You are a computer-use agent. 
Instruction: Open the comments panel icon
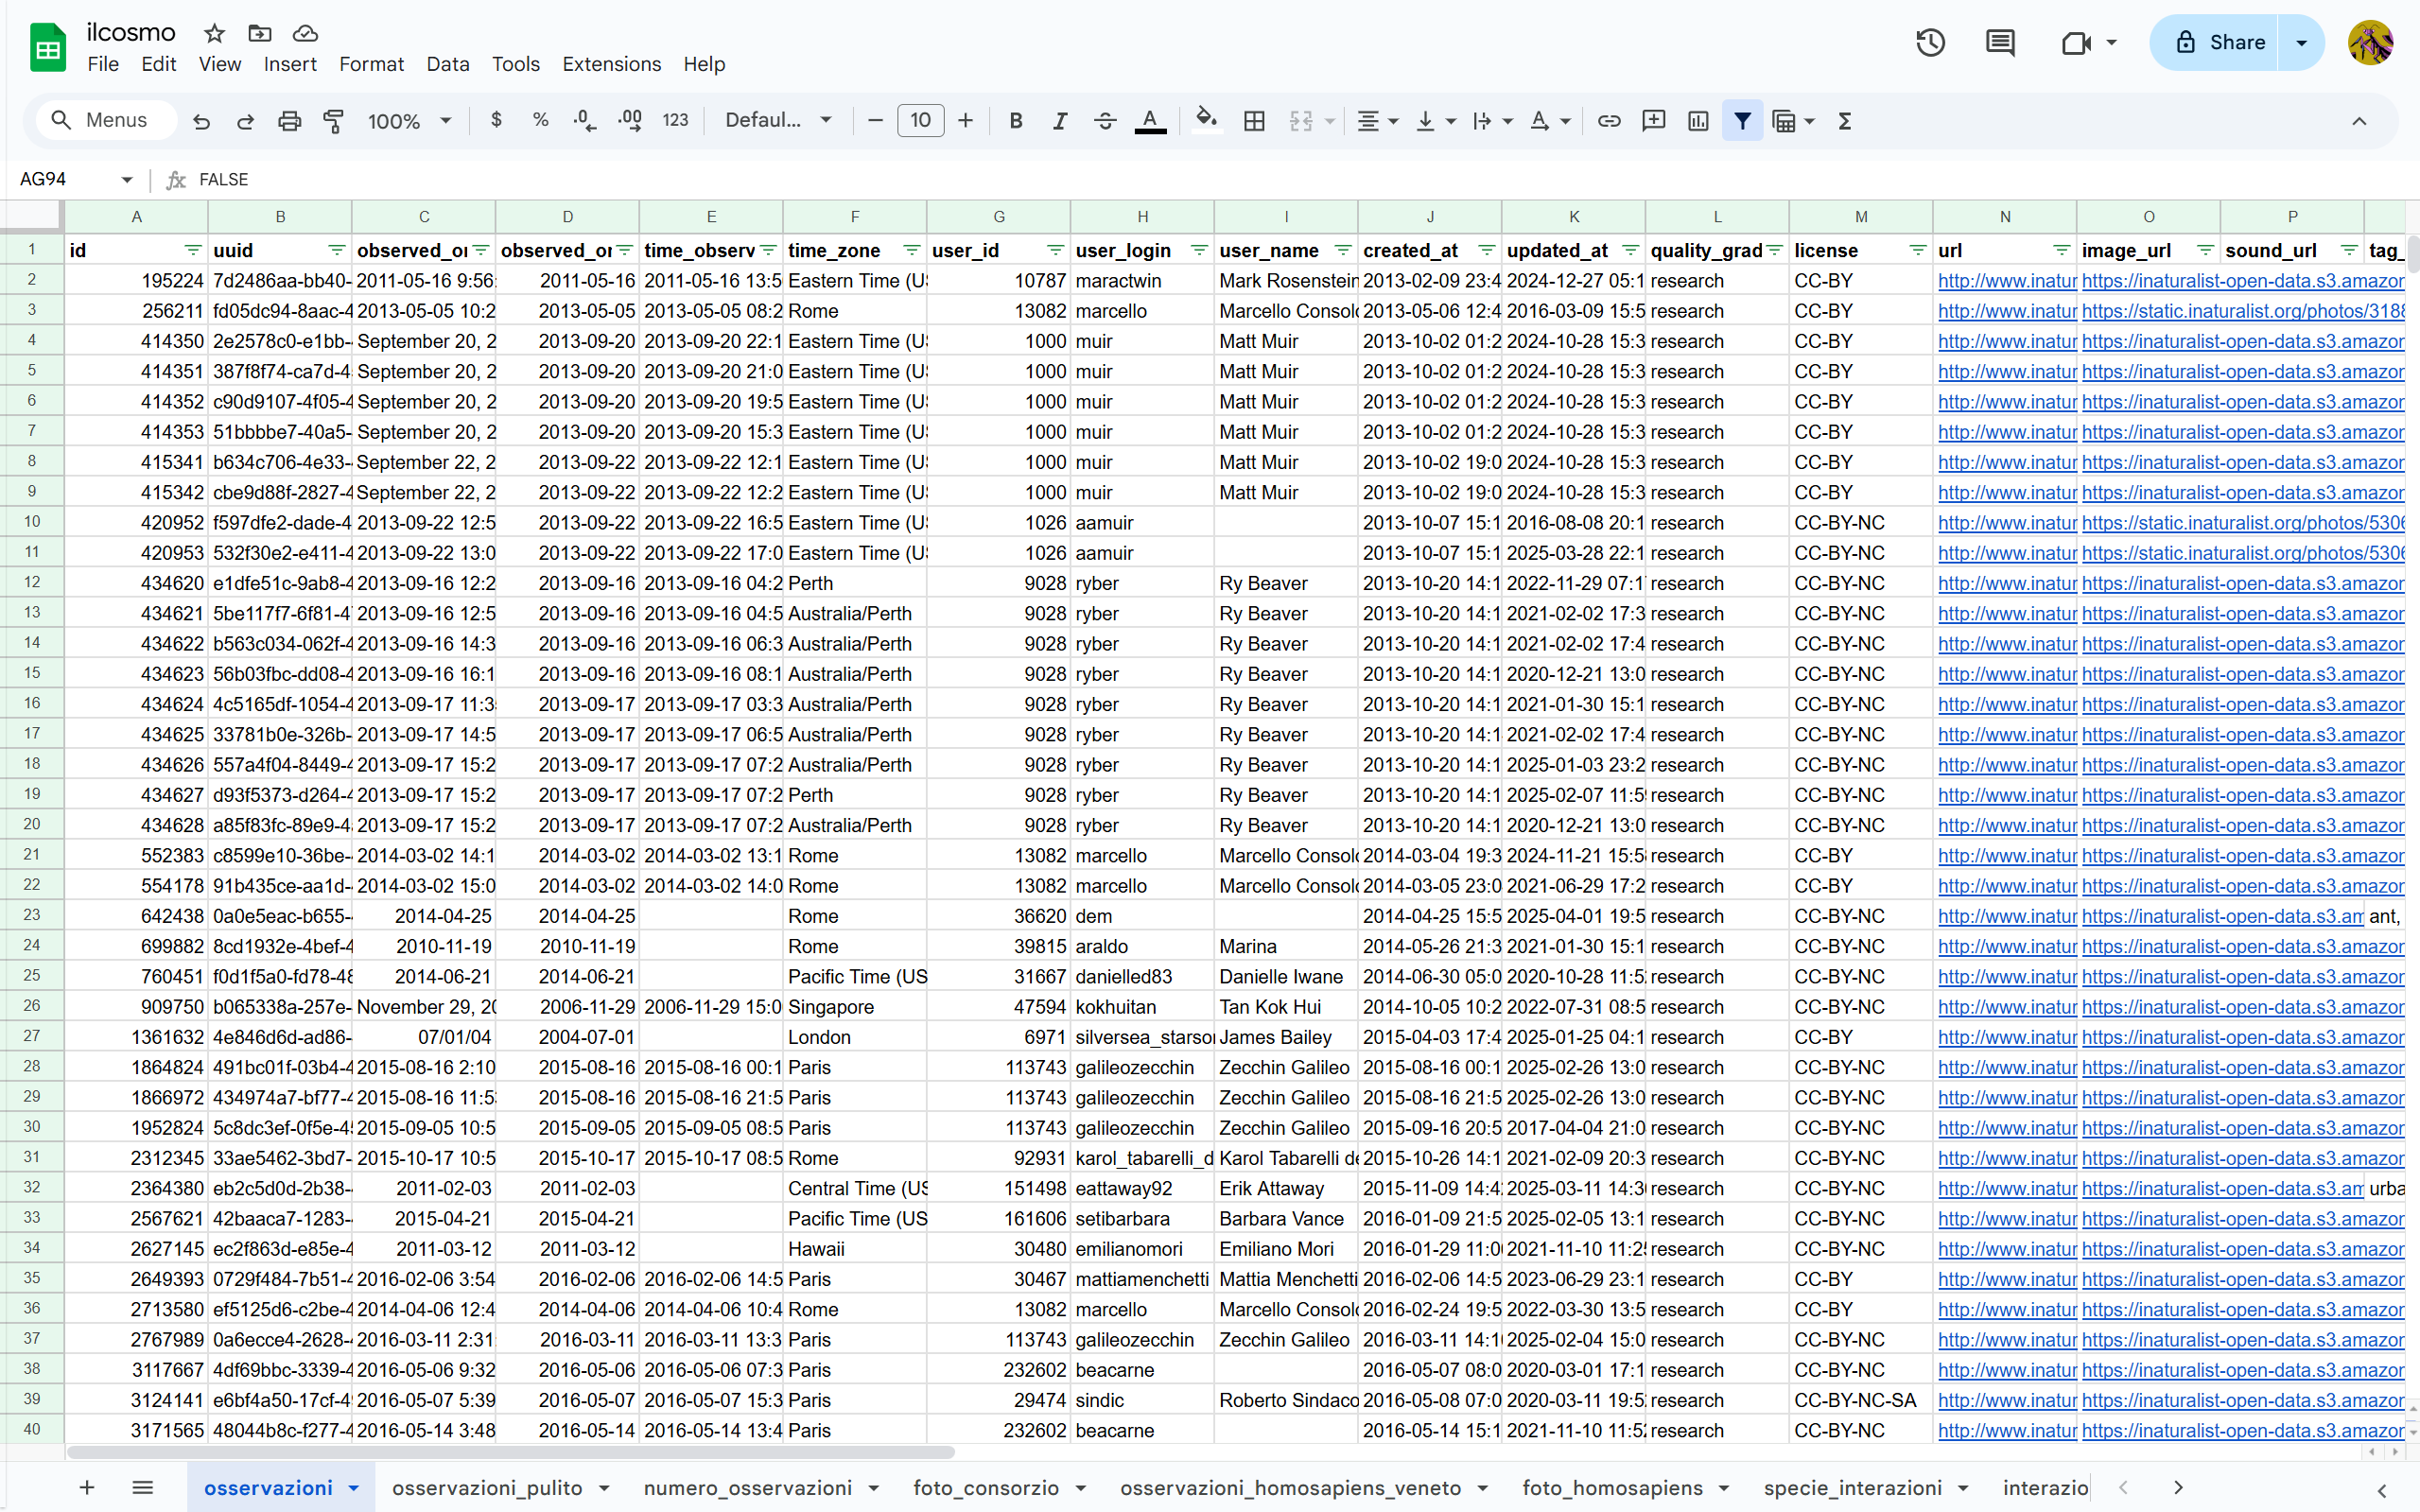tap(2000, 43)
